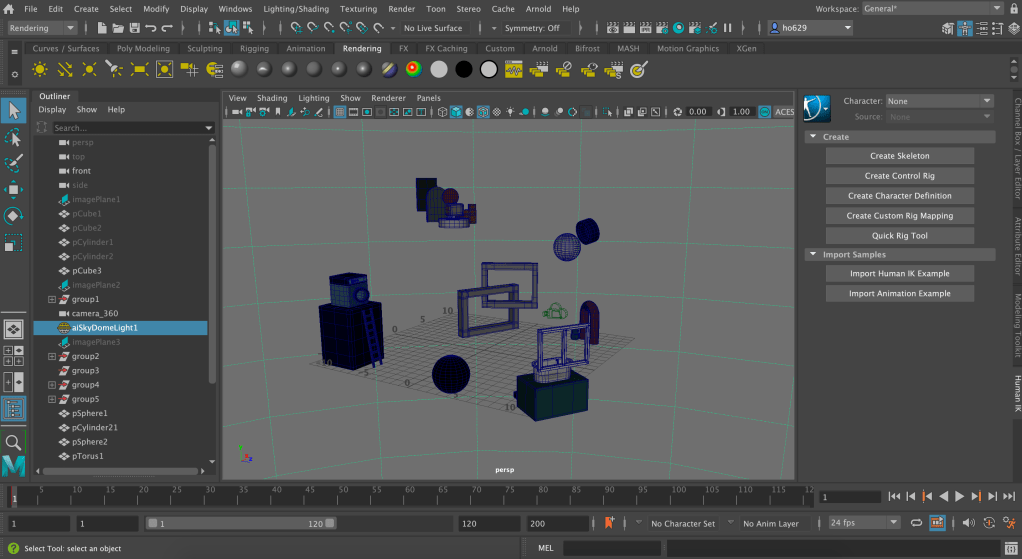Mute timeline audio with speaker icon
Image resolution: width=1022 pixels, height=559 pixels.
click(966, 522)
